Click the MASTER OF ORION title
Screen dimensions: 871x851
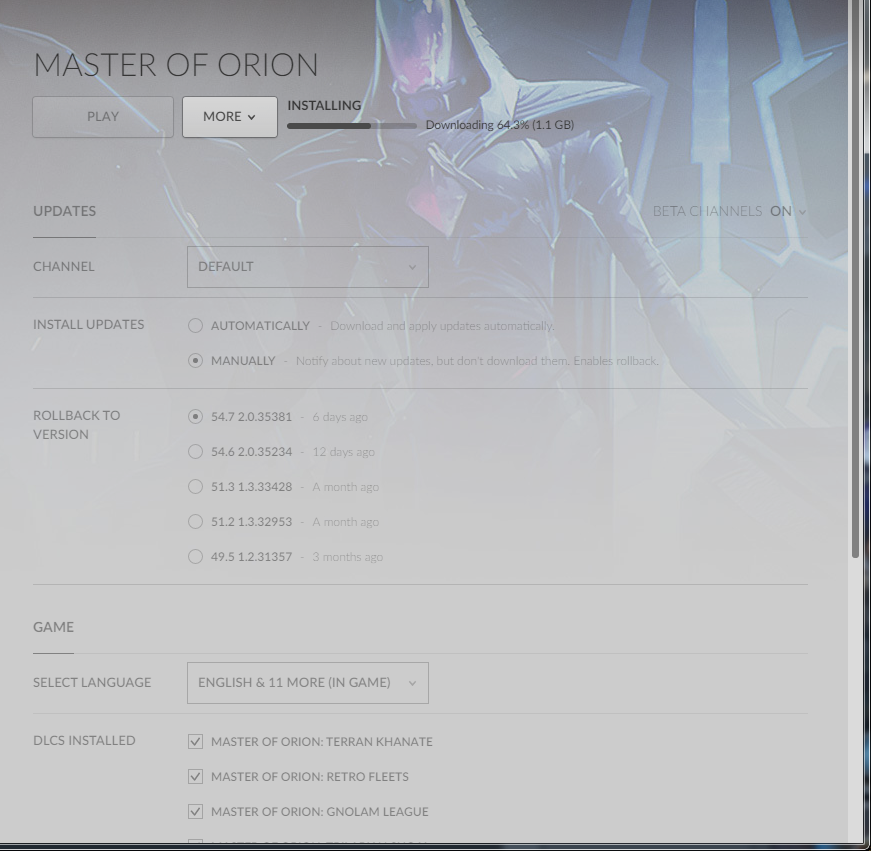coord(176,65)
